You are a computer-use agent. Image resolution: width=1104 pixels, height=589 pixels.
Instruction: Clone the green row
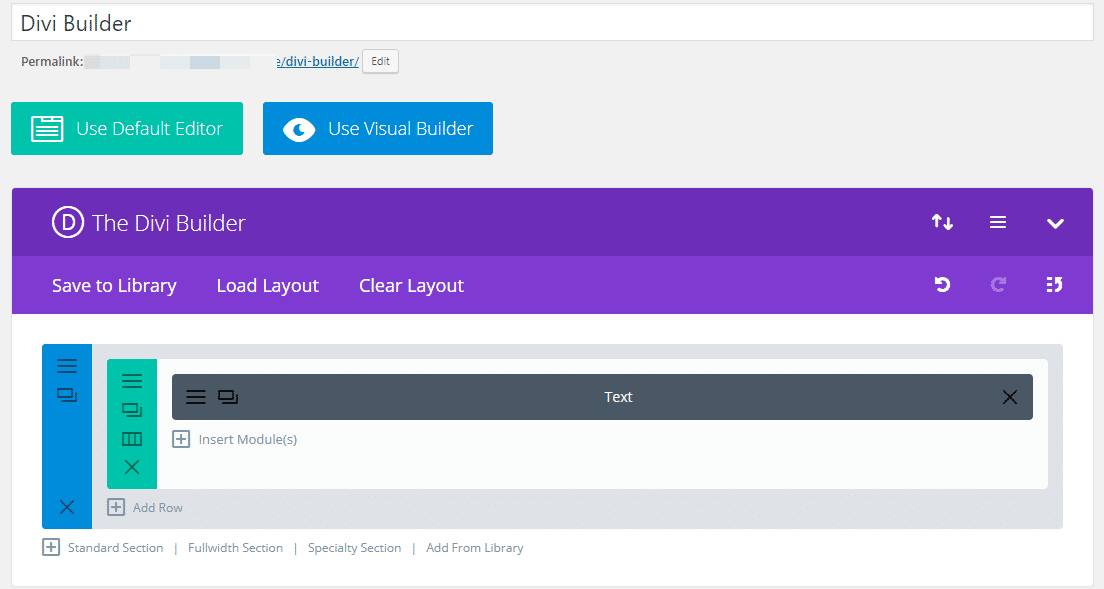(132, 410)
